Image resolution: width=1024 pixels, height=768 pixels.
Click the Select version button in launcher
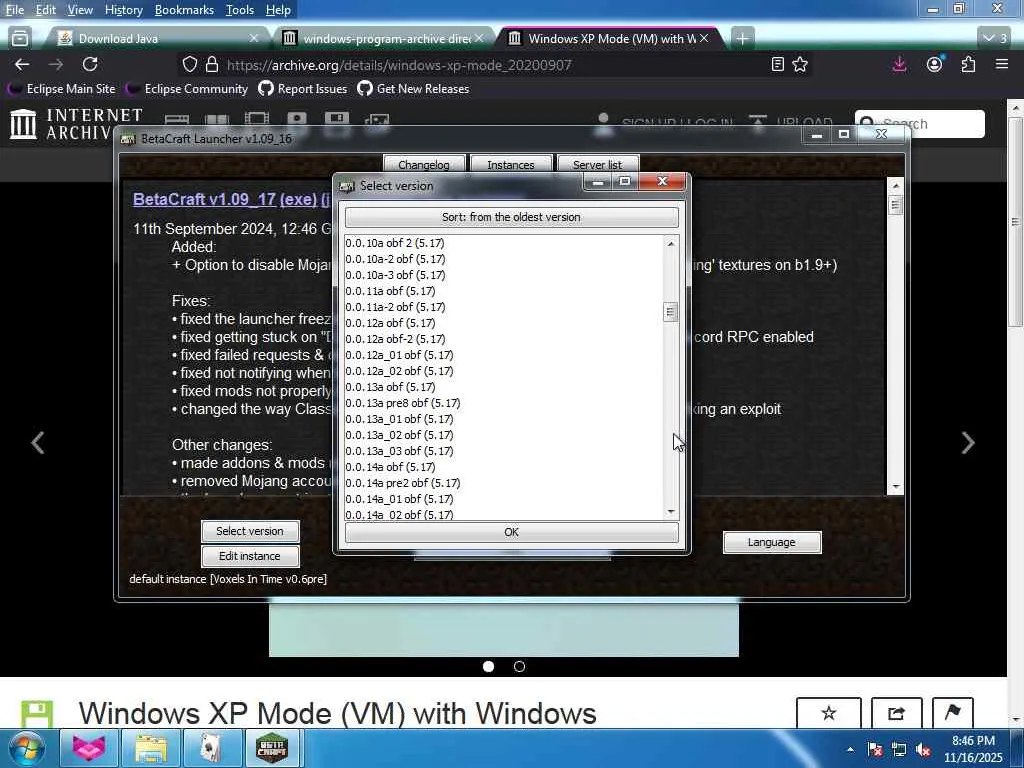[250, 531]
